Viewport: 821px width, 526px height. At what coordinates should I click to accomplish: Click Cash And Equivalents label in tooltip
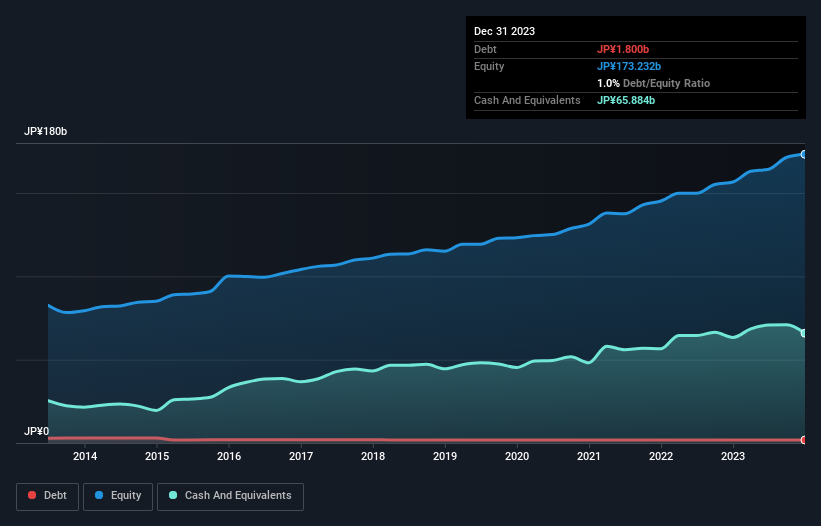527,100
